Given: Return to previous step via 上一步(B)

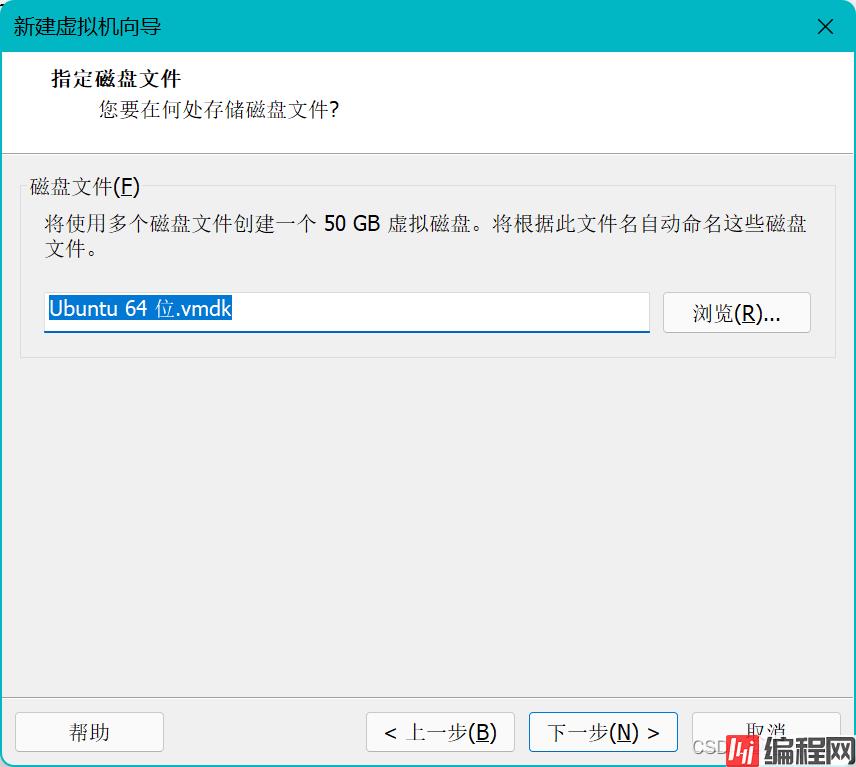Looking at the screenshot, I should point(439,732).
